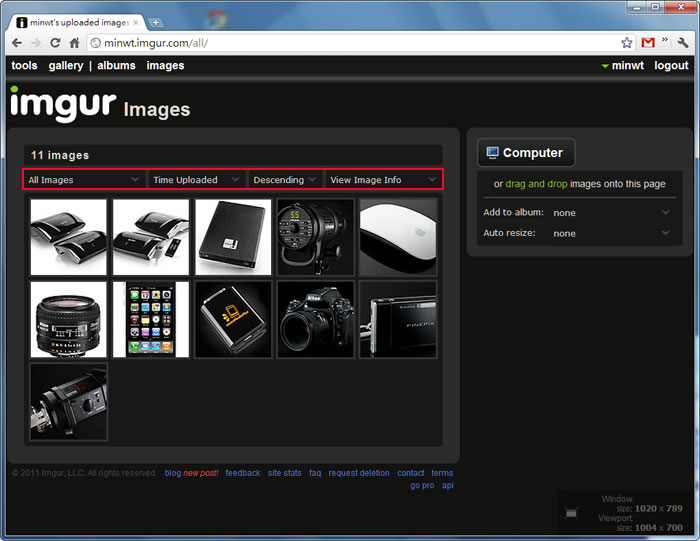This screenshot has height=541, width=700.
Task: Open the Chrome wrench menu
Action: pos(683,43)
